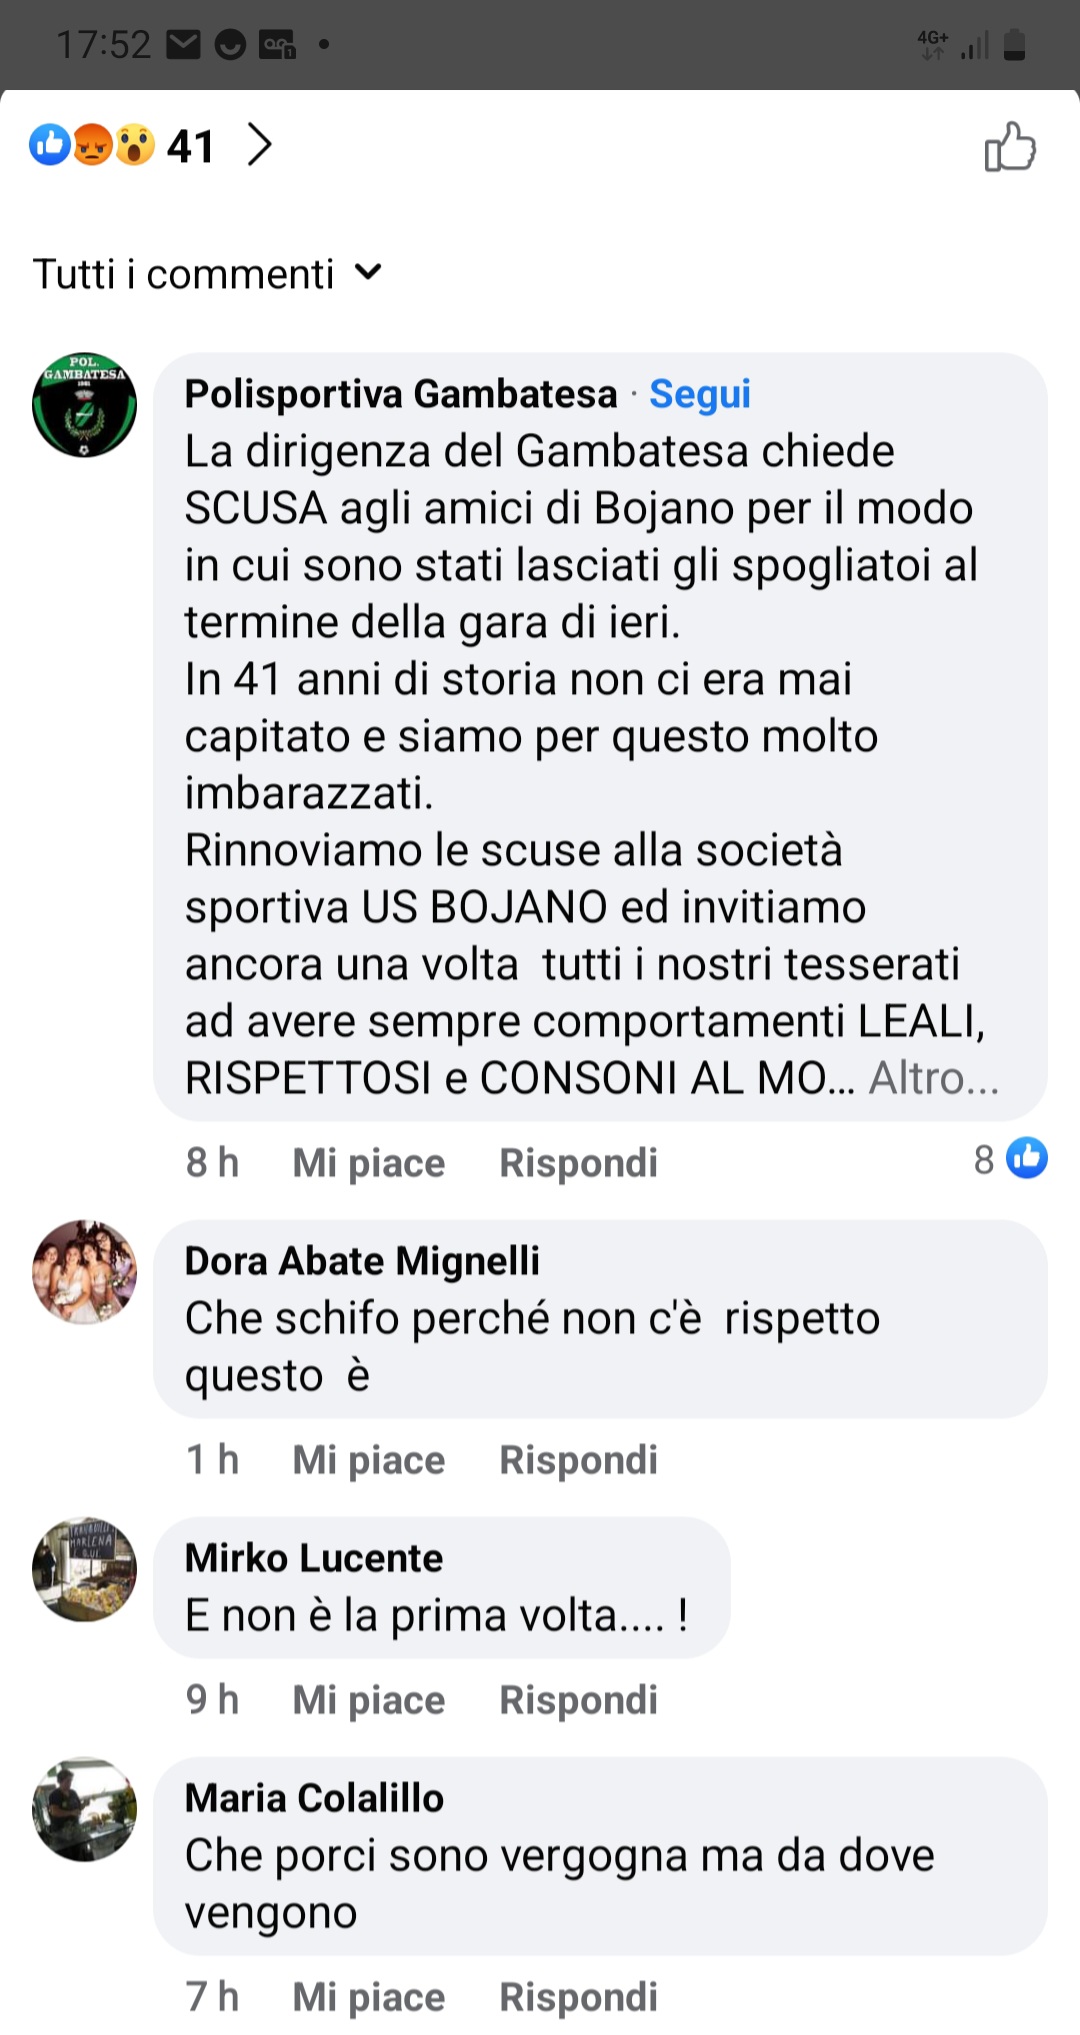Open Polisportiva Gambatesa profile picture

coord(84,404)
